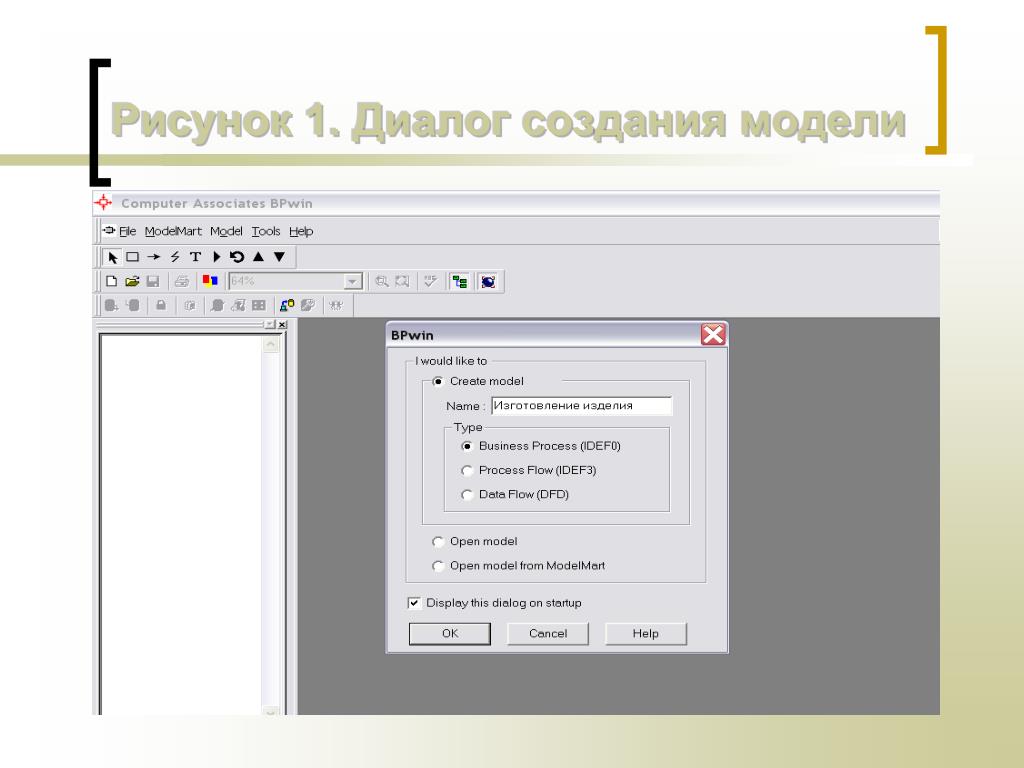Viewport: 1024px width, 768px height.
Task: Click the Save diskette icon
Action: (x=153, y=281)
